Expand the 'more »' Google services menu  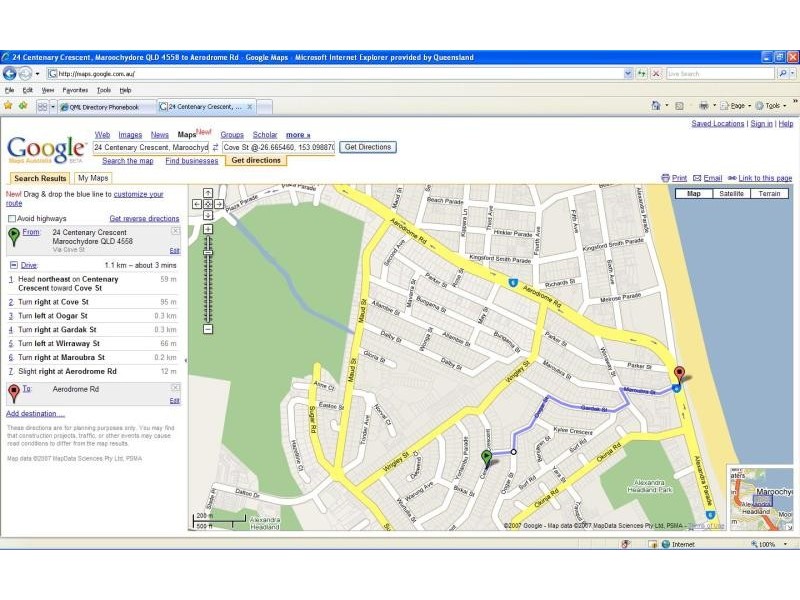(x=298, y=135)
